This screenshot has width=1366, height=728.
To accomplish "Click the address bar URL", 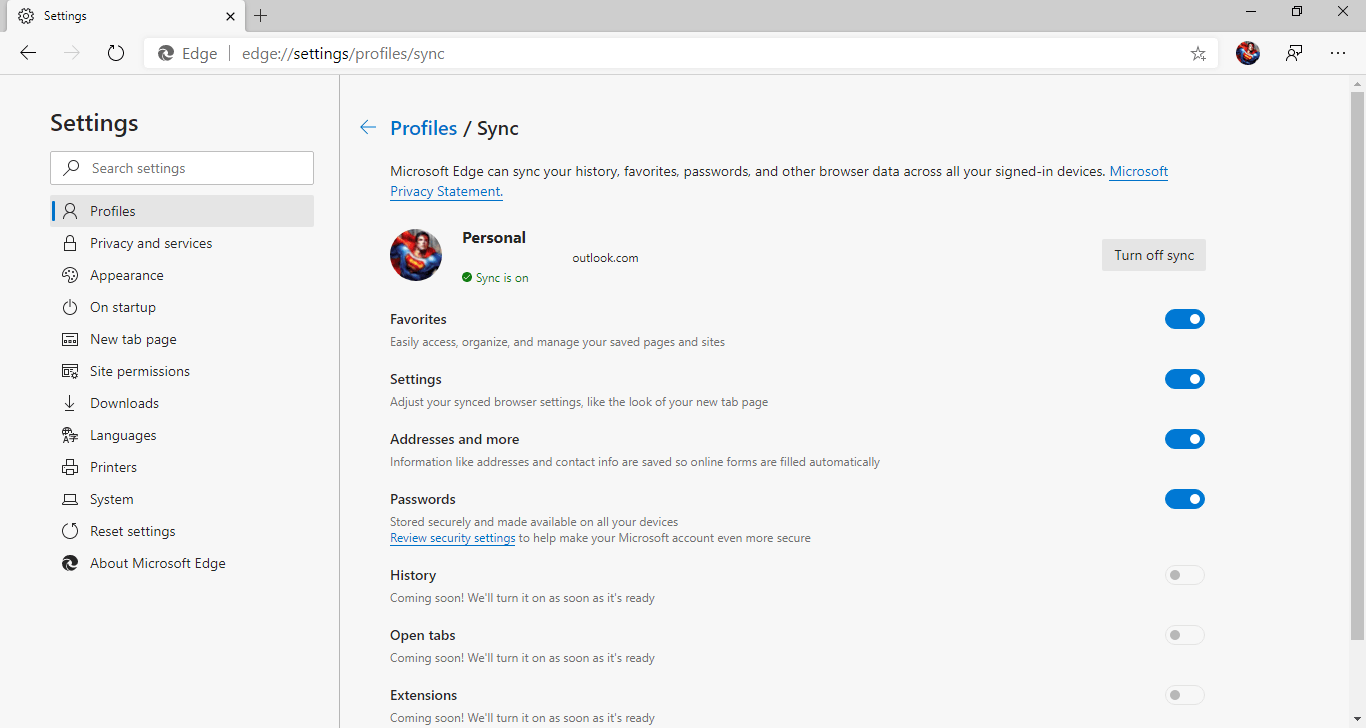I will 343,54.
